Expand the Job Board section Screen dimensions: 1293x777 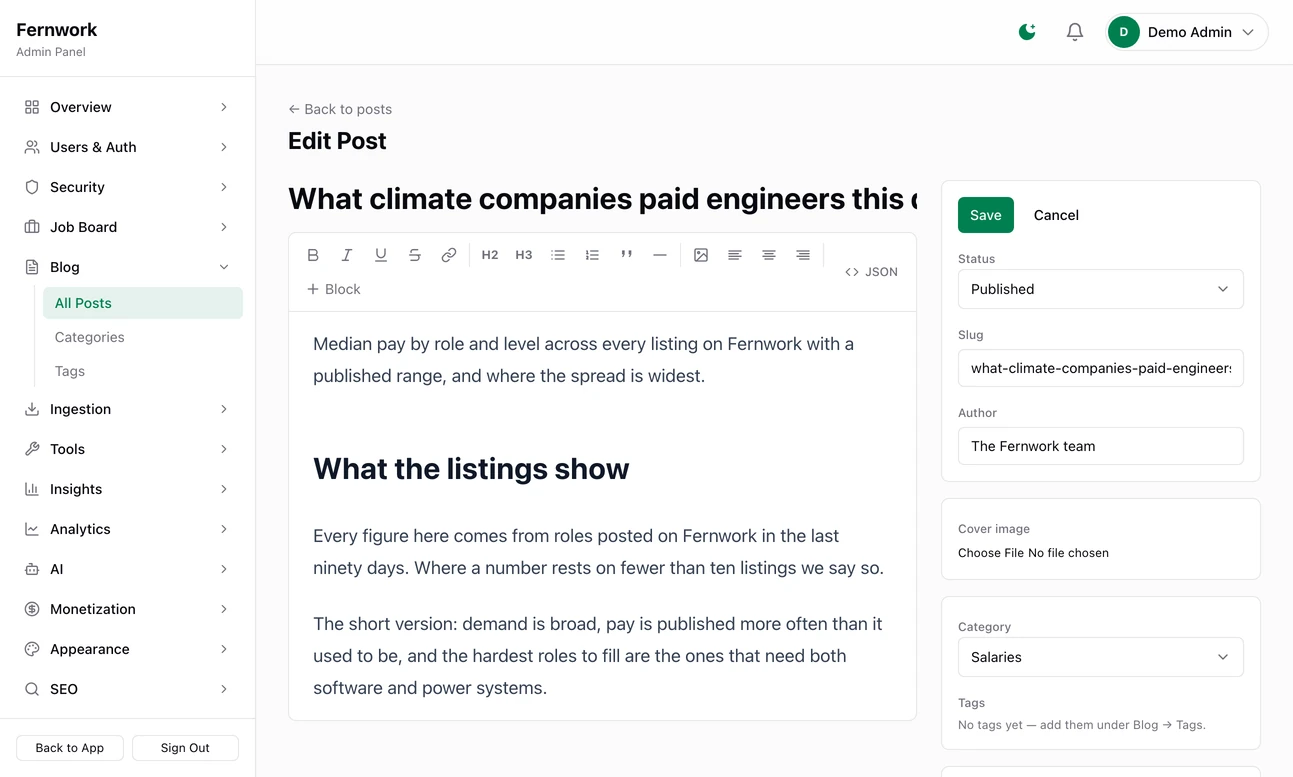(128, 227)
